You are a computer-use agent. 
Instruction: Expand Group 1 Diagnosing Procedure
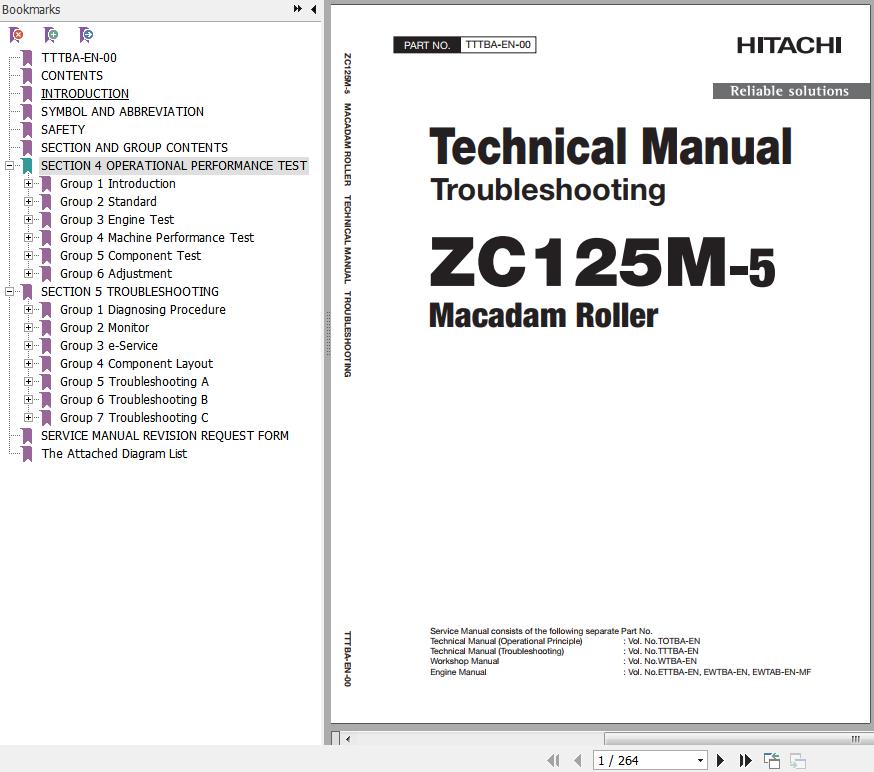point(28,309)
